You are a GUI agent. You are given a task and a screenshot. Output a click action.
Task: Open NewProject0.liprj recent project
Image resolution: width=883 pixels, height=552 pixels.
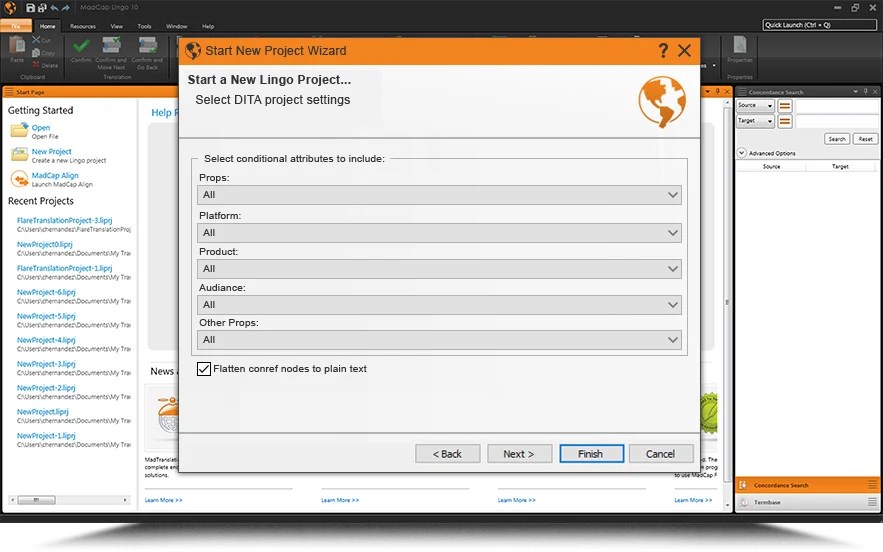[x=44, y=244]
